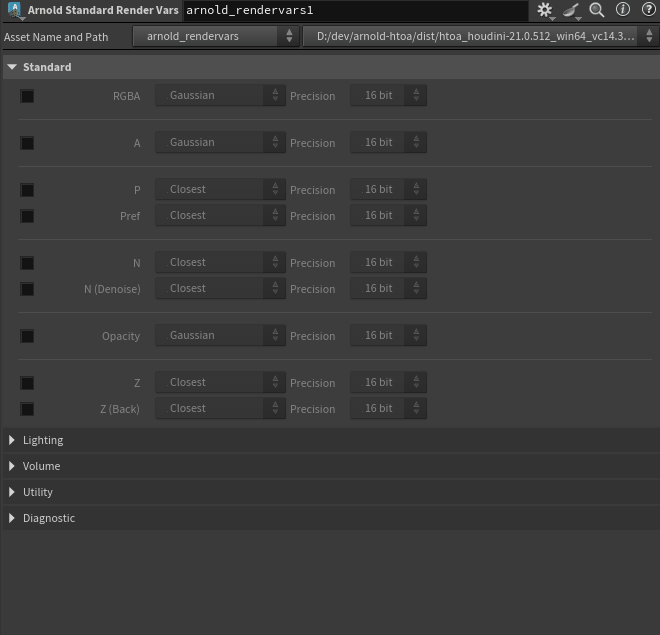
Task: Enable the A render var checkbox
Action: pyautogui.click(x=27, y=143)
